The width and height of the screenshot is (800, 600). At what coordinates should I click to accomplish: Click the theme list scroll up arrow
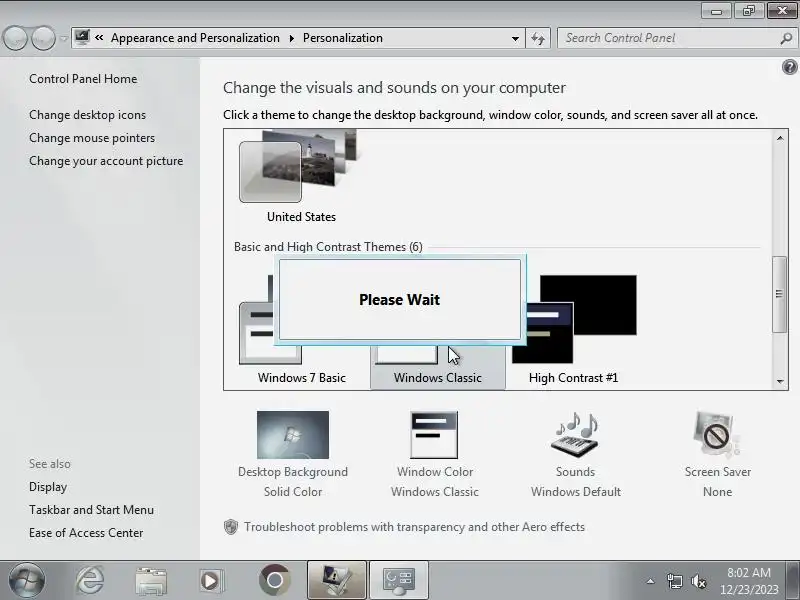pos(780,138)
